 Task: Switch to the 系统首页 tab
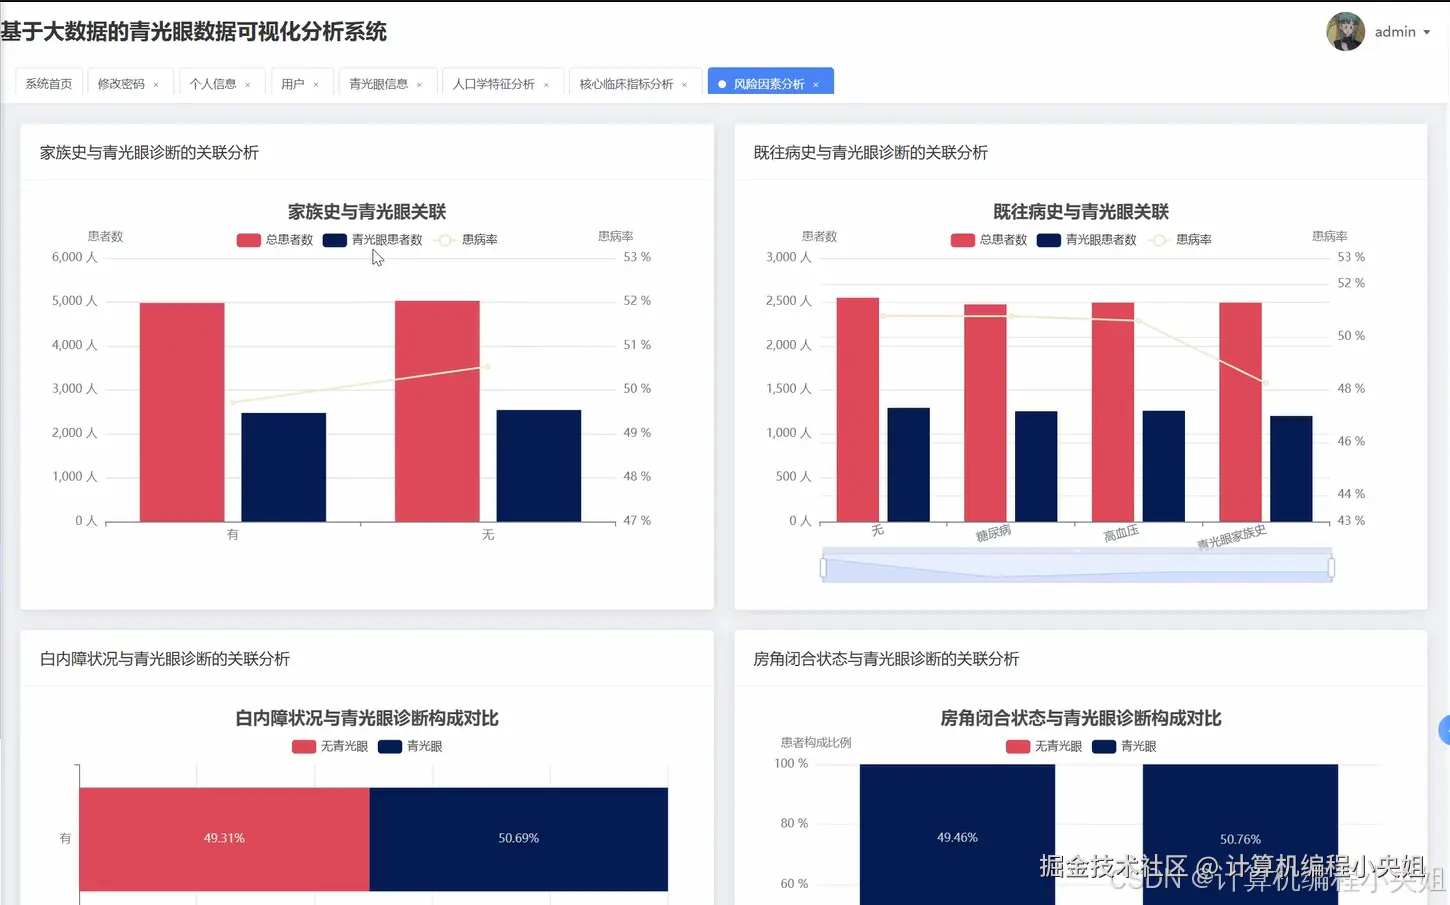point(47,82)
